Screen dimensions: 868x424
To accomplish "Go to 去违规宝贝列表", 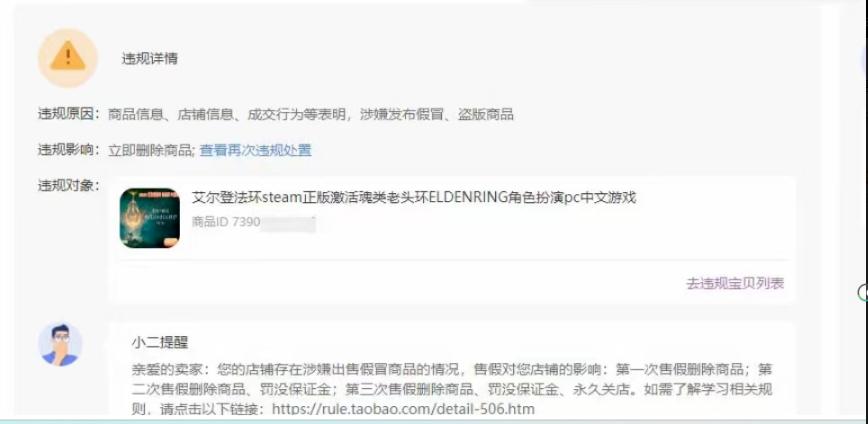I will pos(735,283).
